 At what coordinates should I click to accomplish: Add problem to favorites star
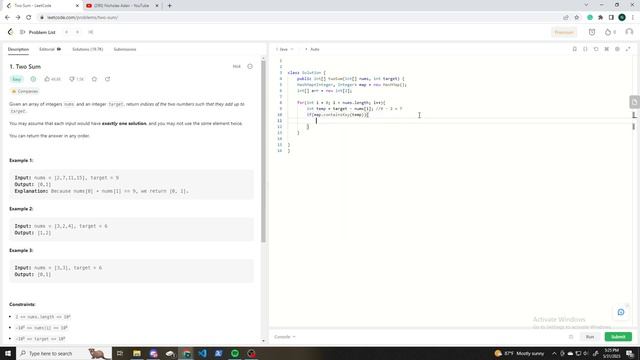coord(94,79)
